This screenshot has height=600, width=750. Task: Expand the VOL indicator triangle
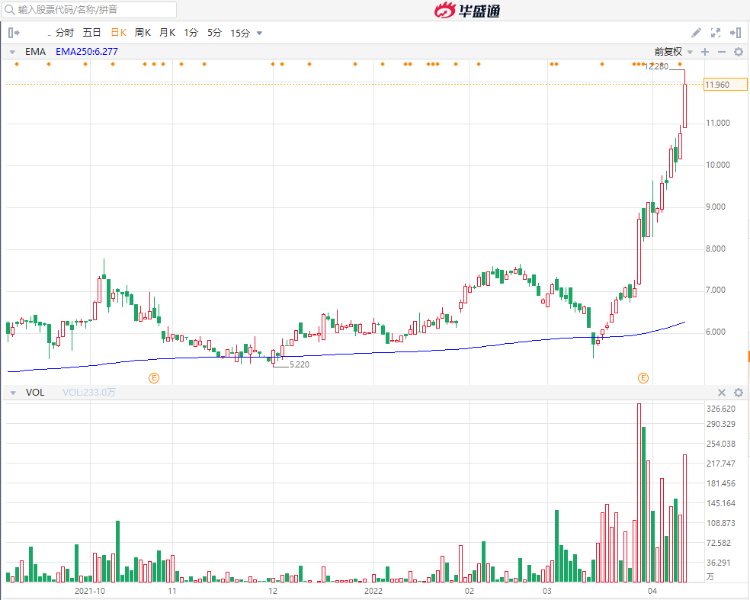click(x=13, y=393)
